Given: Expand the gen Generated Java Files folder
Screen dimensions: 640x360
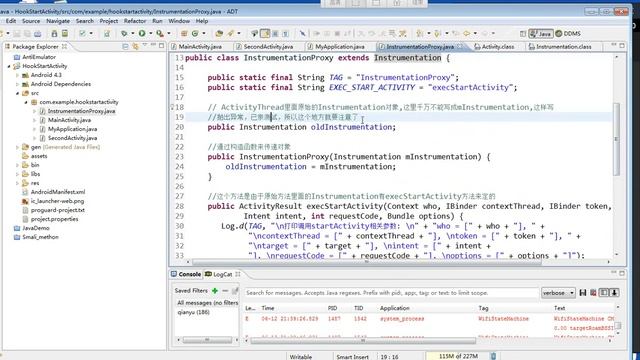Looking at the screenshot, I should pyautogui.click(x=18, y=147).
